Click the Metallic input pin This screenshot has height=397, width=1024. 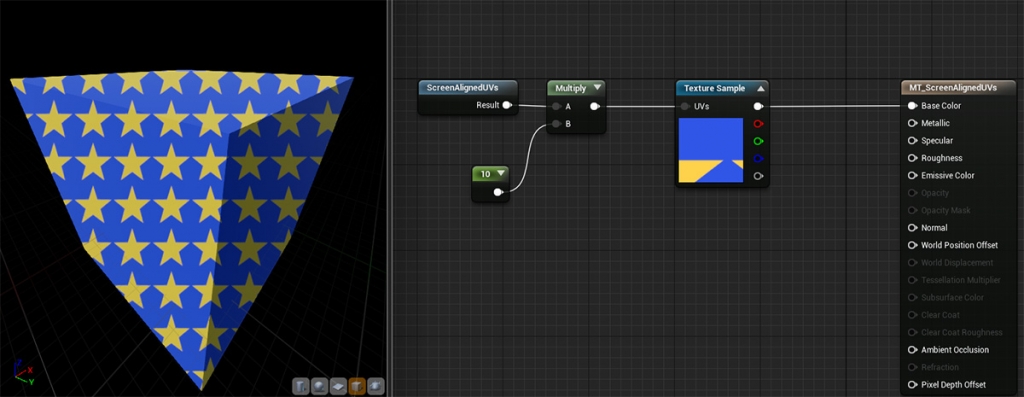912,123
